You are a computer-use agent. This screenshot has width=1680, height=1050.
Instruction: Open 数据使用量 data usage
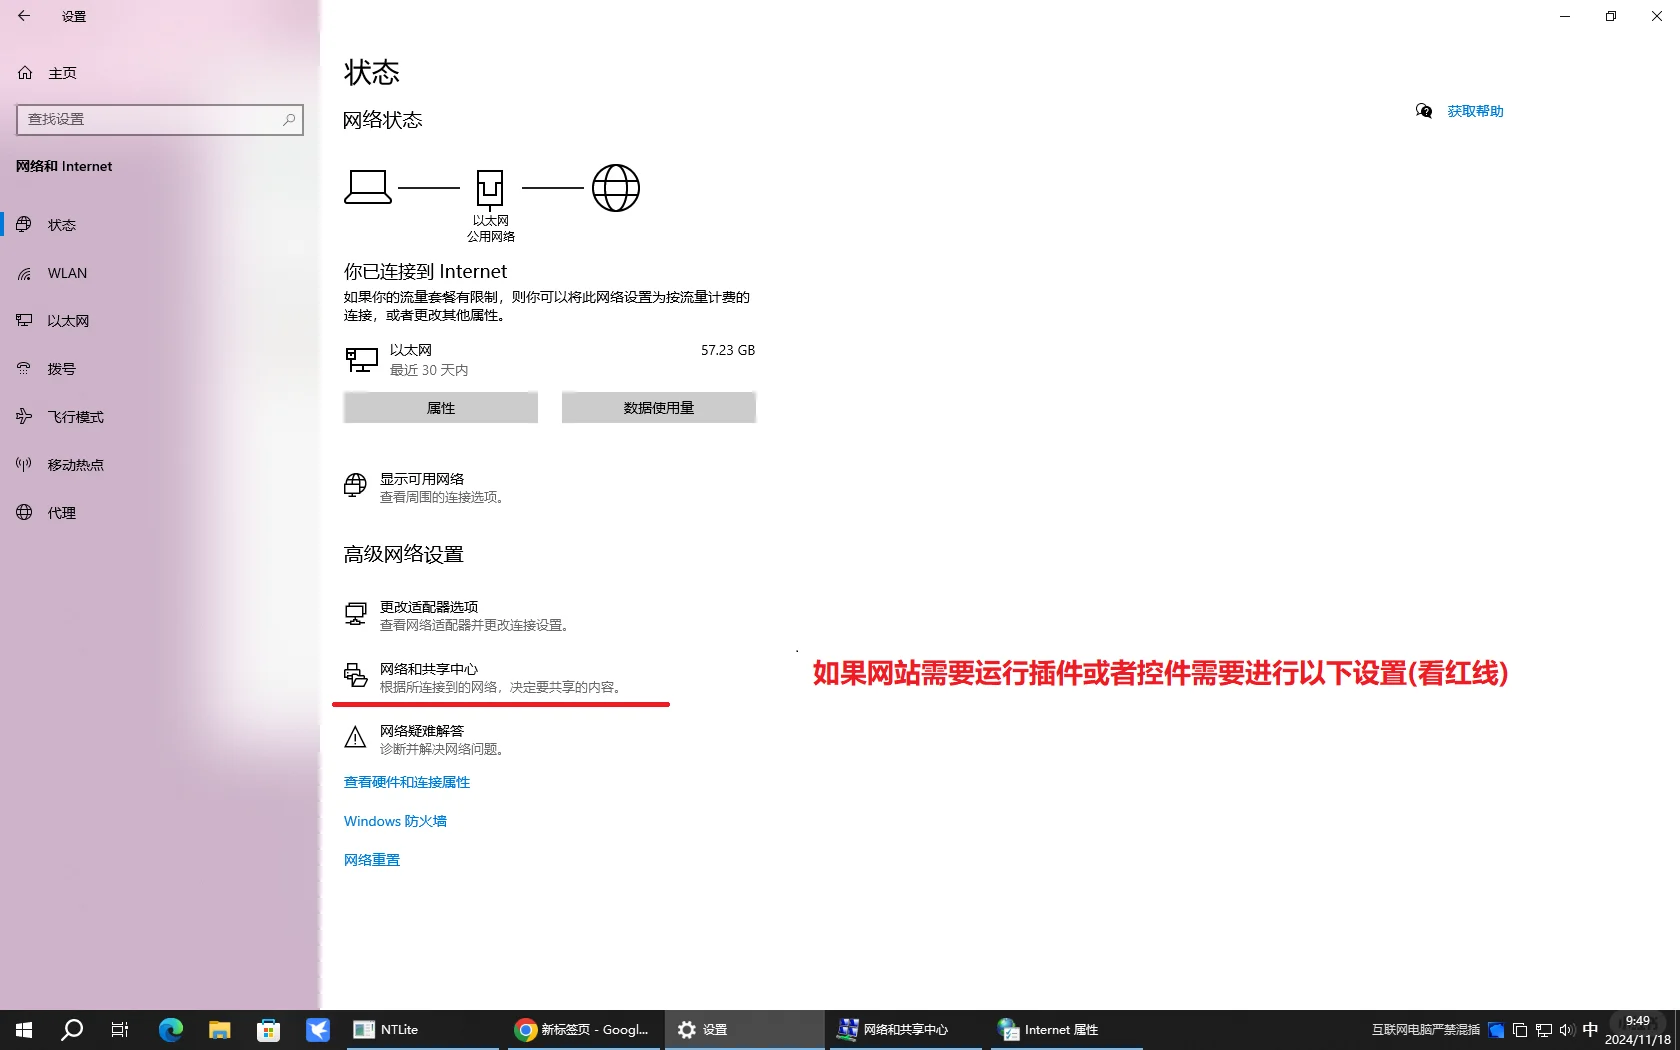pyautogui.click(x=659, y=408)
